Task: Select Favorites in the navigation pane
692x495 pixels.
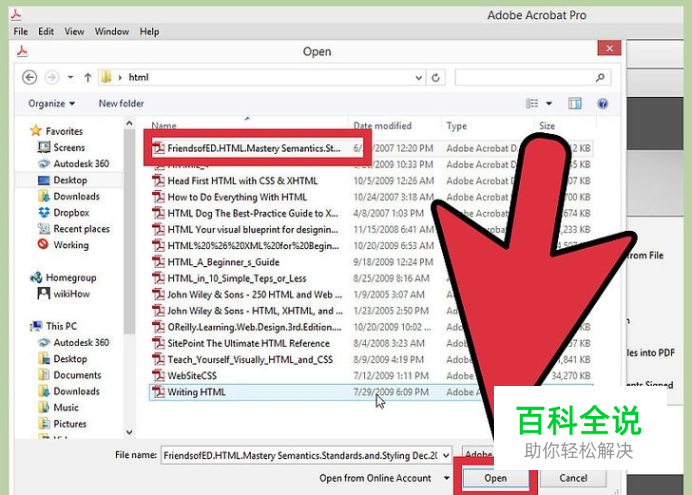Action: (64, 131)
